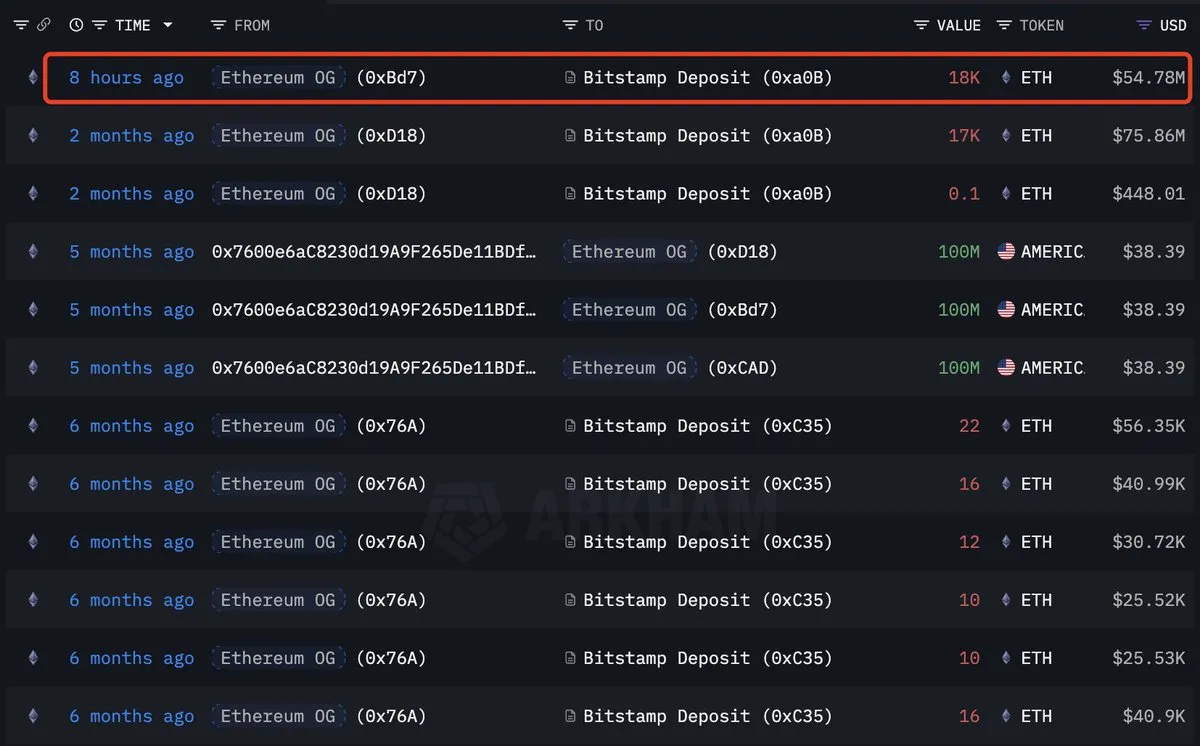Click the purple filter icon next to USD
The width and height of the screenshot is (1200, 746).
[1144, 25]
